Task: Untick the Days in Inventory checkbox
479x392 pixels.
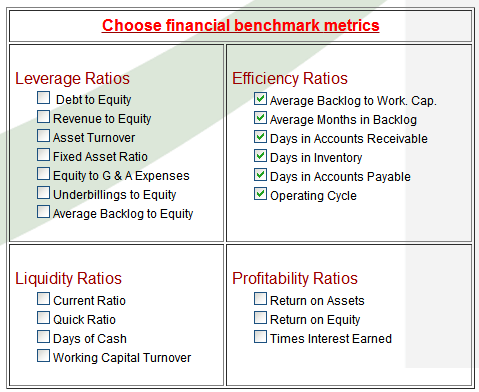Action: [260, 156]
